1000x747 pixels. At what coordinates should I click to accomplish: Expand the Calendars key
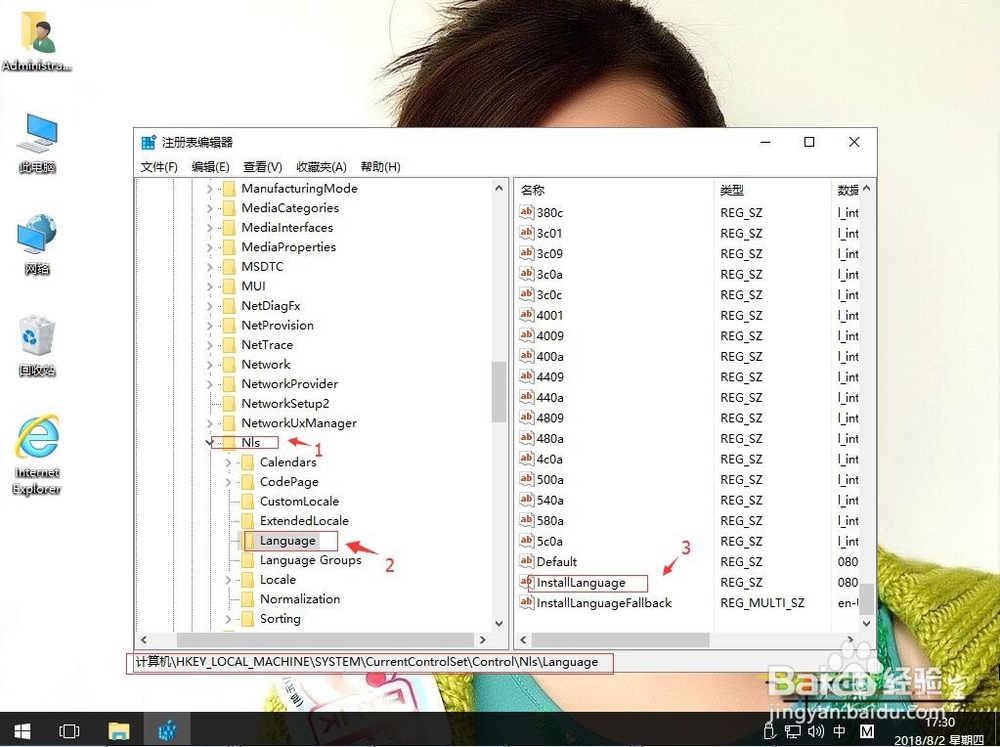point(228,462)
